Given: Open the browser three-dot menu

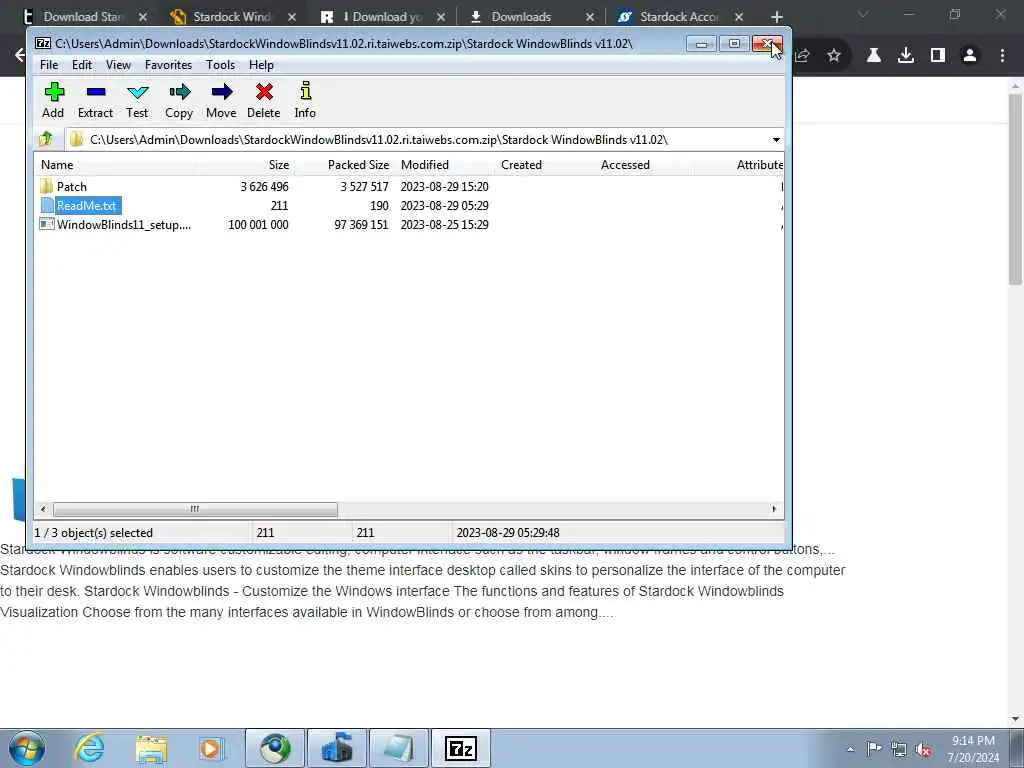Looking at the screenshot, I should (x=1002, y=56).
